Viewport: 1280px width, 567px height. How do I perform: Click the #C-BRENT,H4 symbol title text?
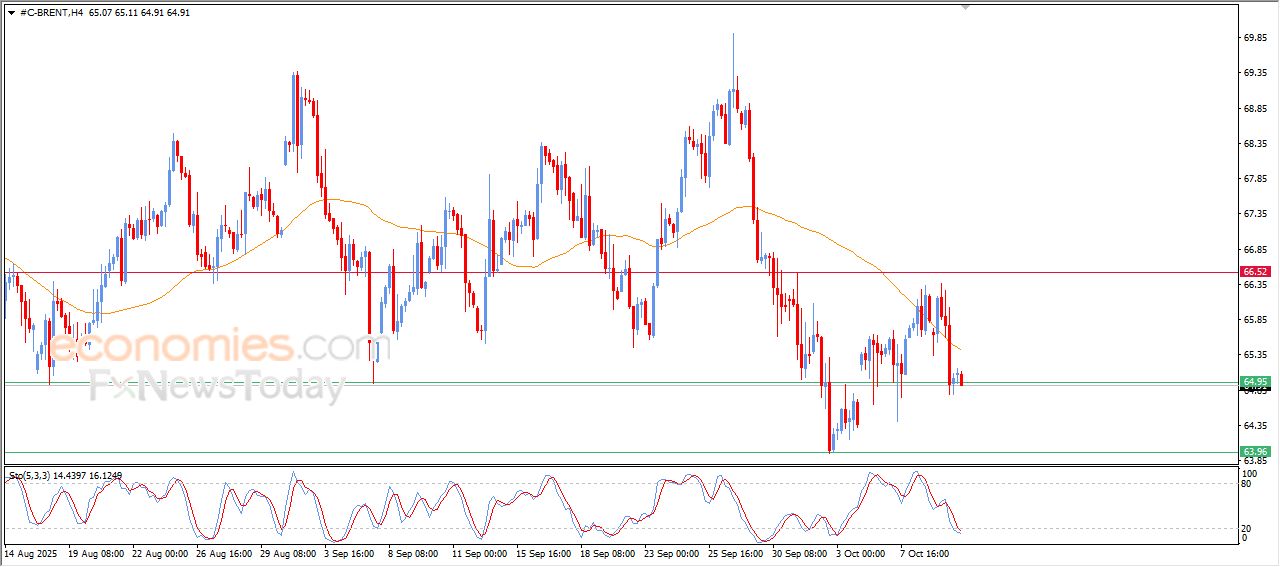pos(52,13)
